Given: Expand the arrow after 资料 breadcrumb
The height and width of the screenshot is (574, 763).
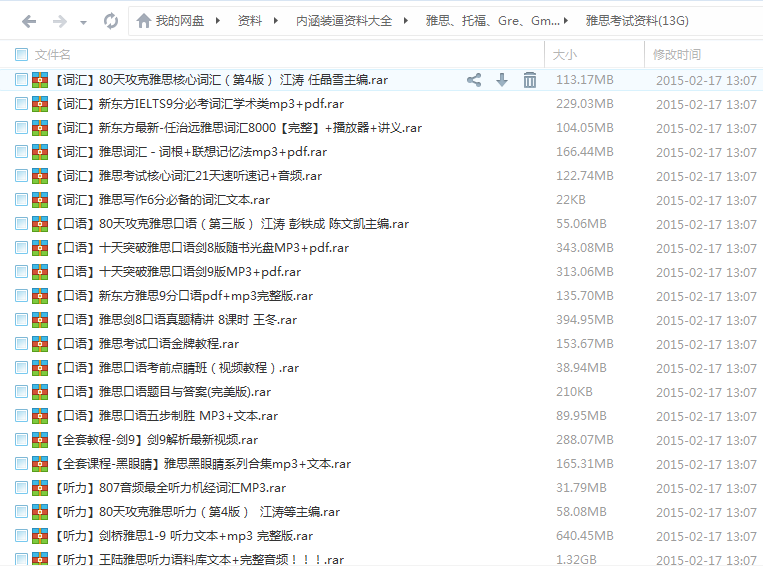Looking at the screenshot, I should point(276,21).
